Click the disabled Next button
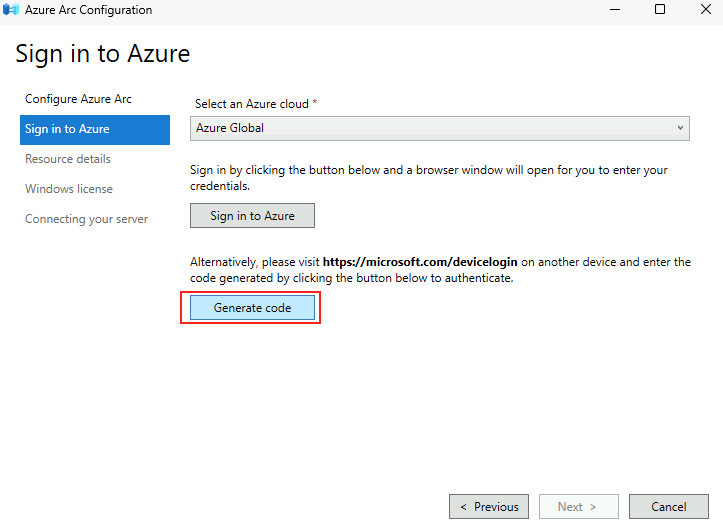 579,506
